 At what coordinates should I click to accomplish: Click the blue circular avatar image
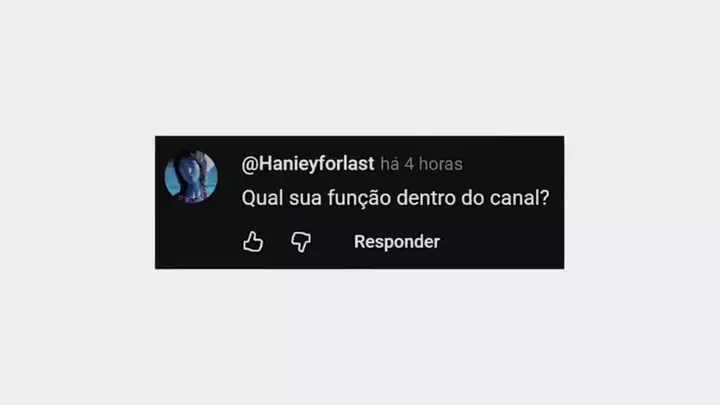click(191, 176)
